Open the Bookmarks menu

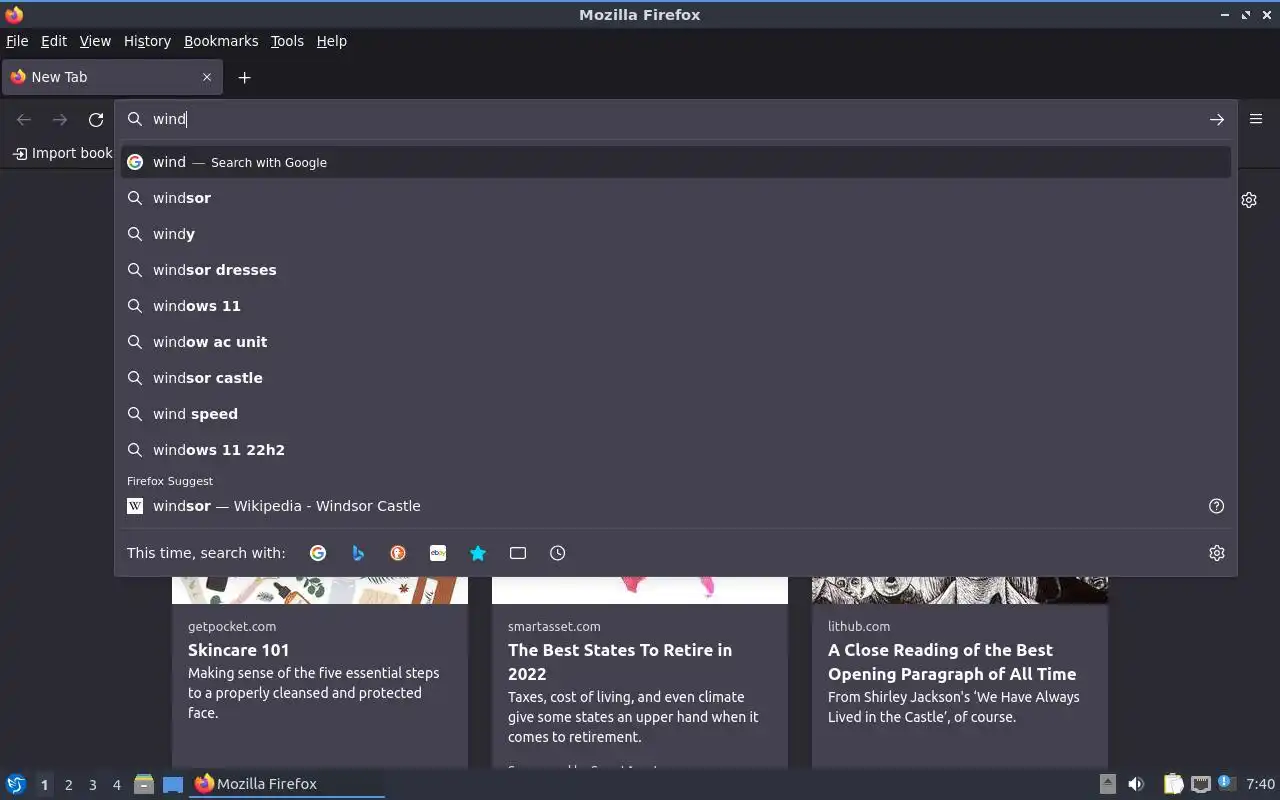[x=221, y=41]
